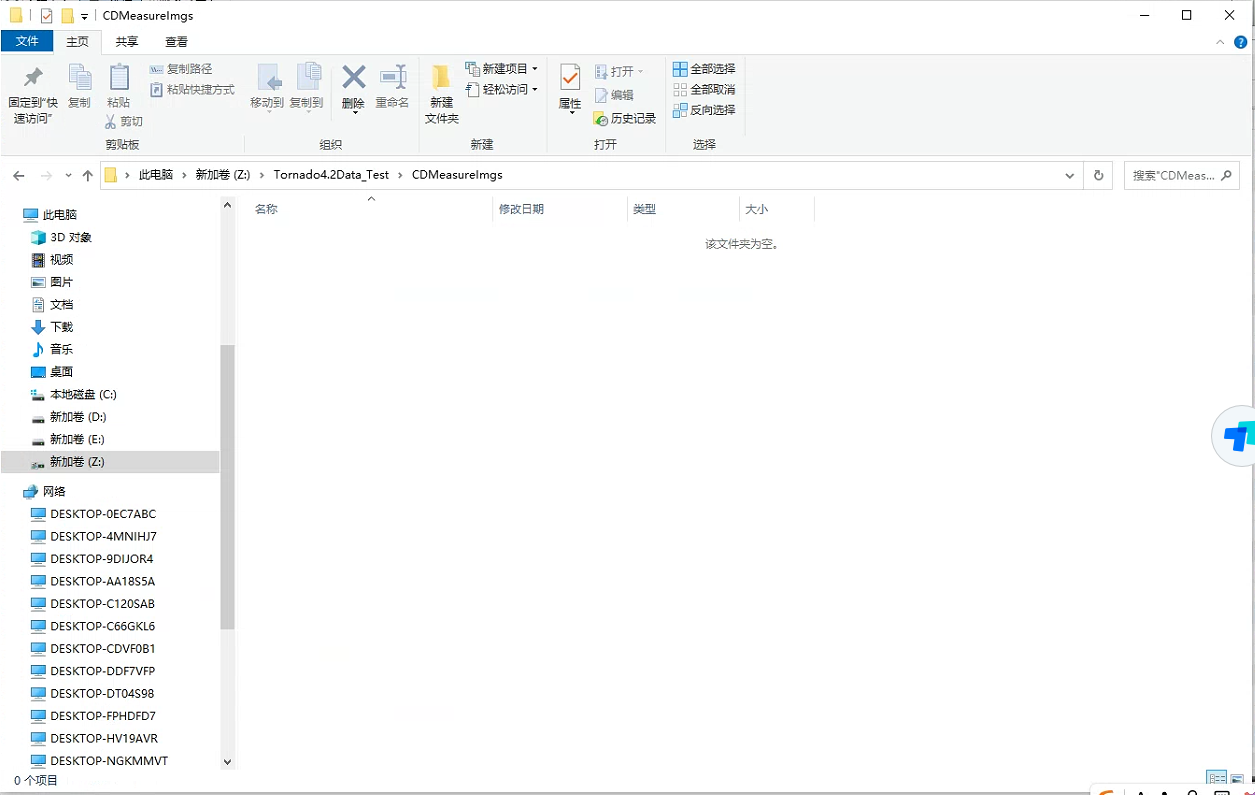Open the address bar history dropdown

point(1070,175)
